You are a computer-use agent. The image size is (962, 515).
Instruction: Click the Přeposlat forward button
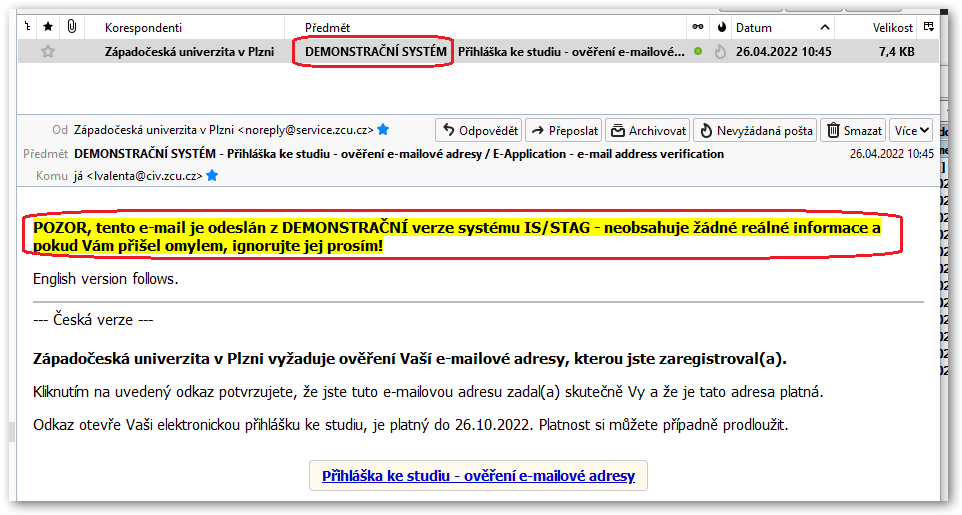pyautogui.click(x=564, y=130)
